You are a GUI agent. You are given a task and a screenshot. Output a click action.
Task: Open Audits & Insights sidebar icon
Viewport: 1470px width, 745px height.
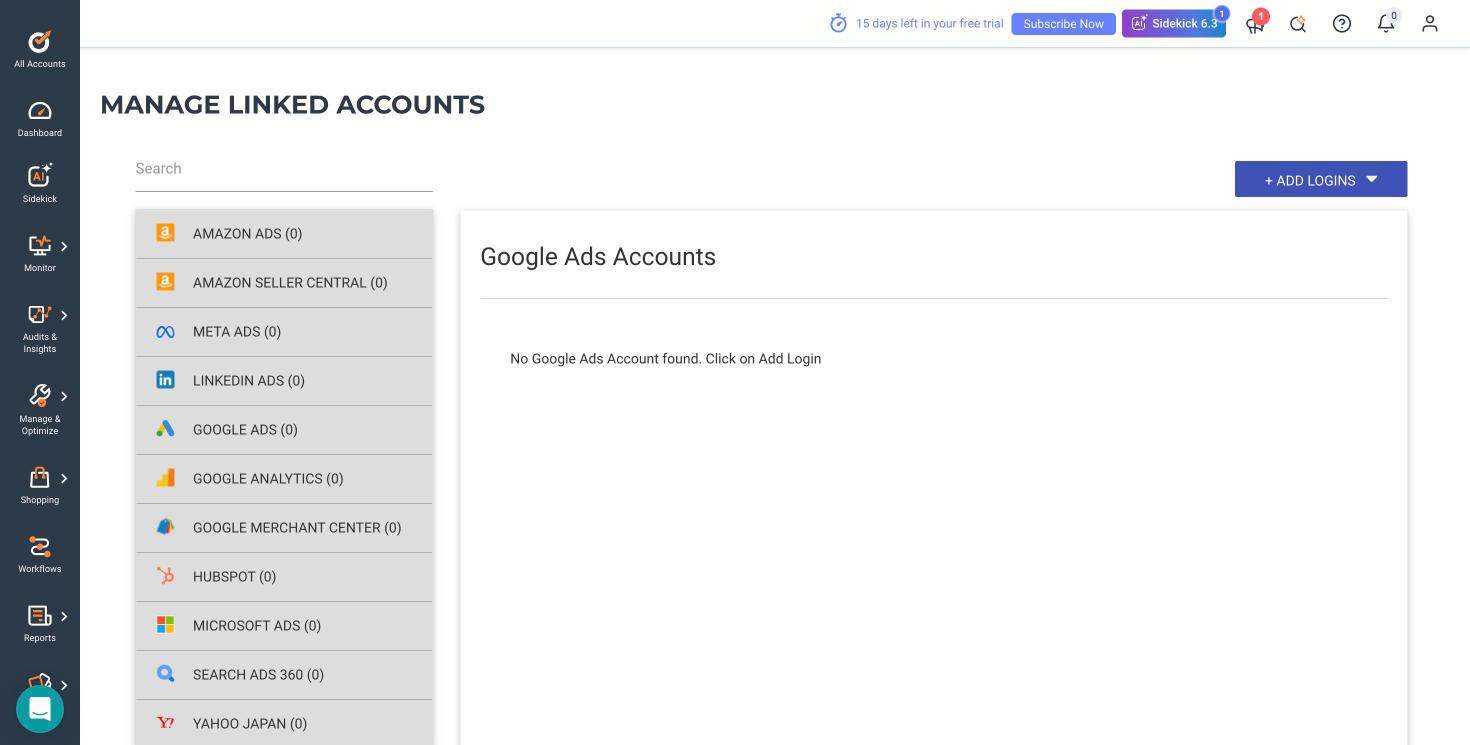[40, 314]
